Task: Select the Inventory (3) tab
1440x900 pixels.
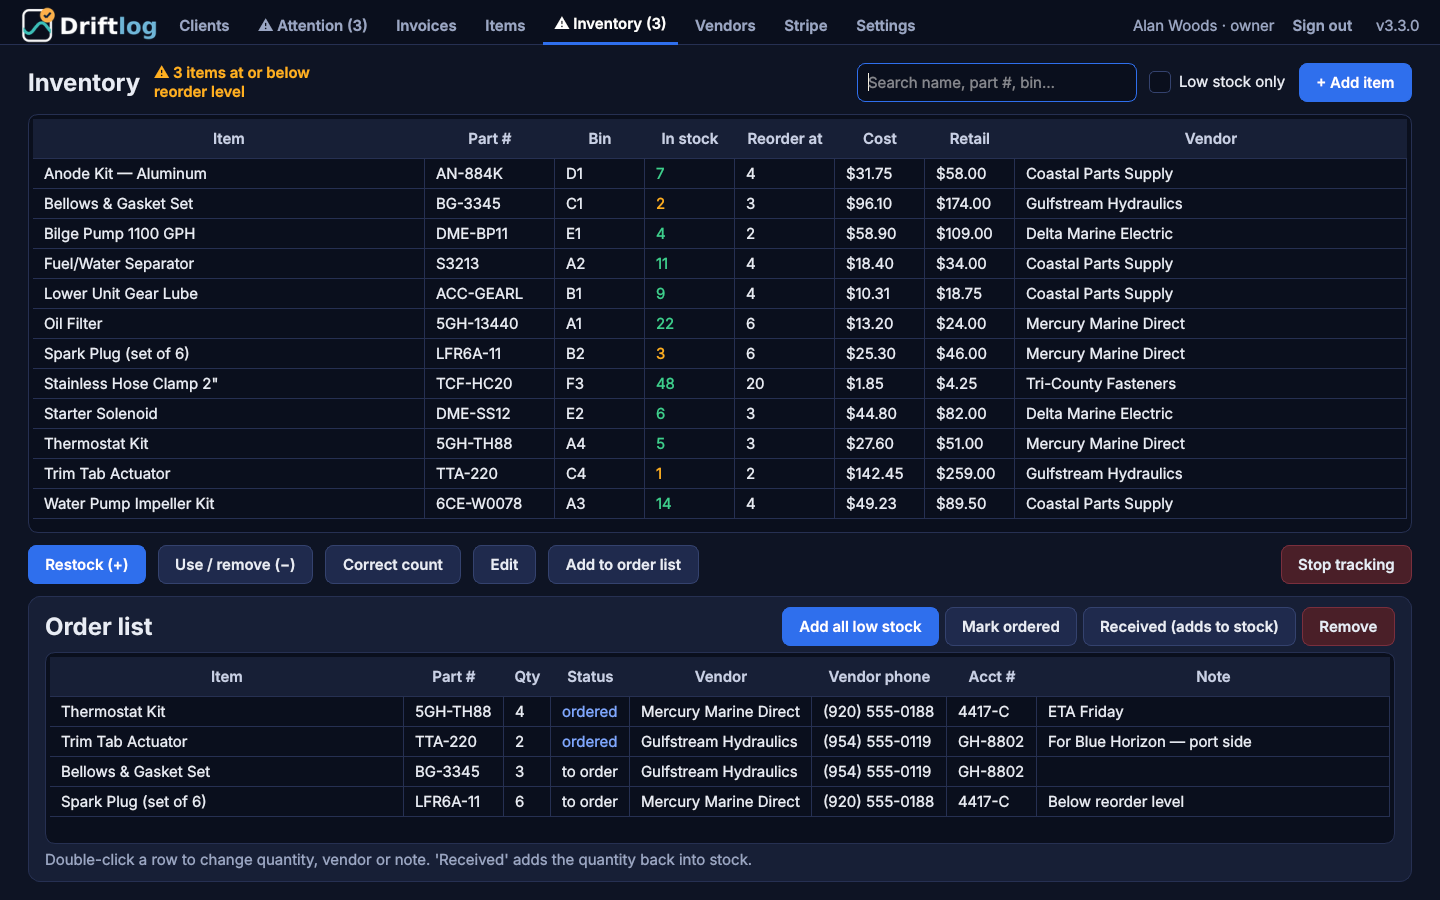Action: pyautogui.click(x=610, y=24)
